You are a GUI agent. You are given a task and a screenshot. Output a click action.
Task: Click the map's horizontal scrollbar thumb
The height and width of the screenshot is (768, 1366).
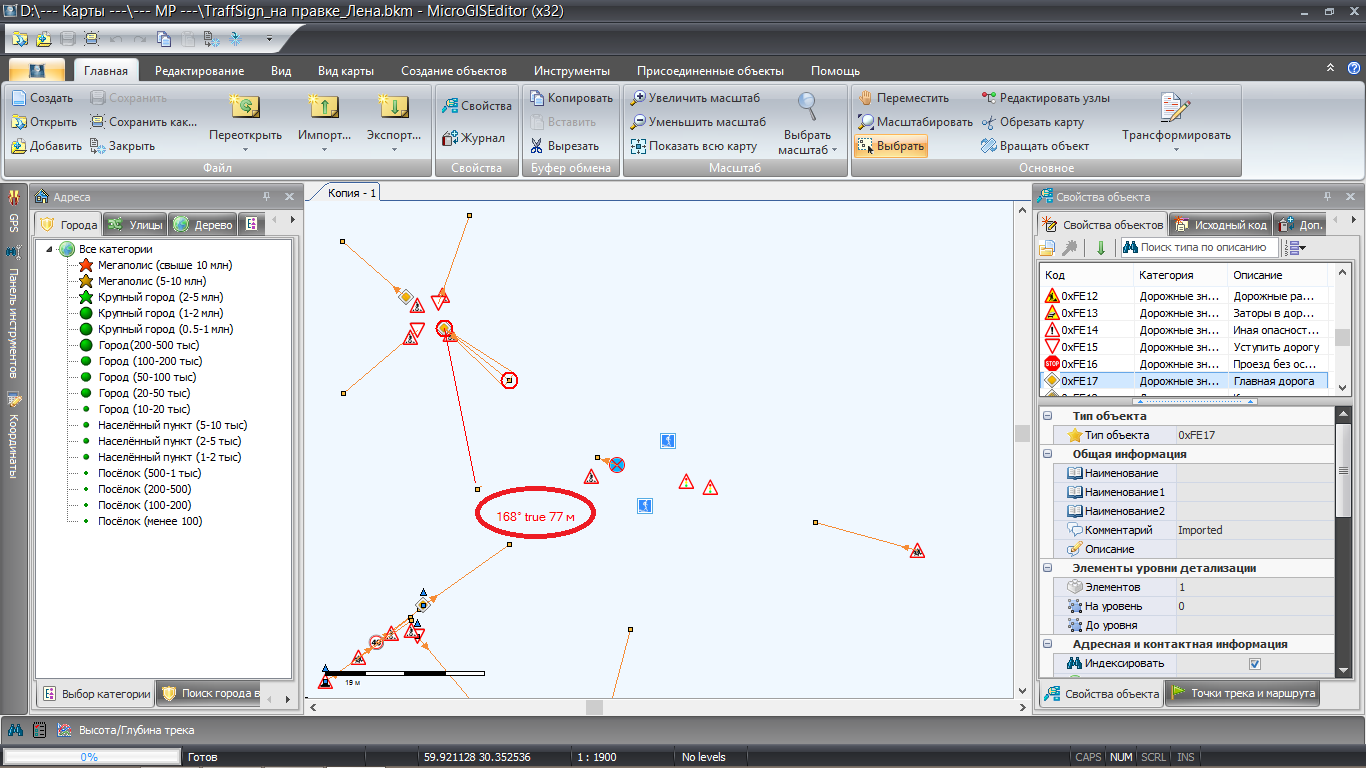point(594,707)
